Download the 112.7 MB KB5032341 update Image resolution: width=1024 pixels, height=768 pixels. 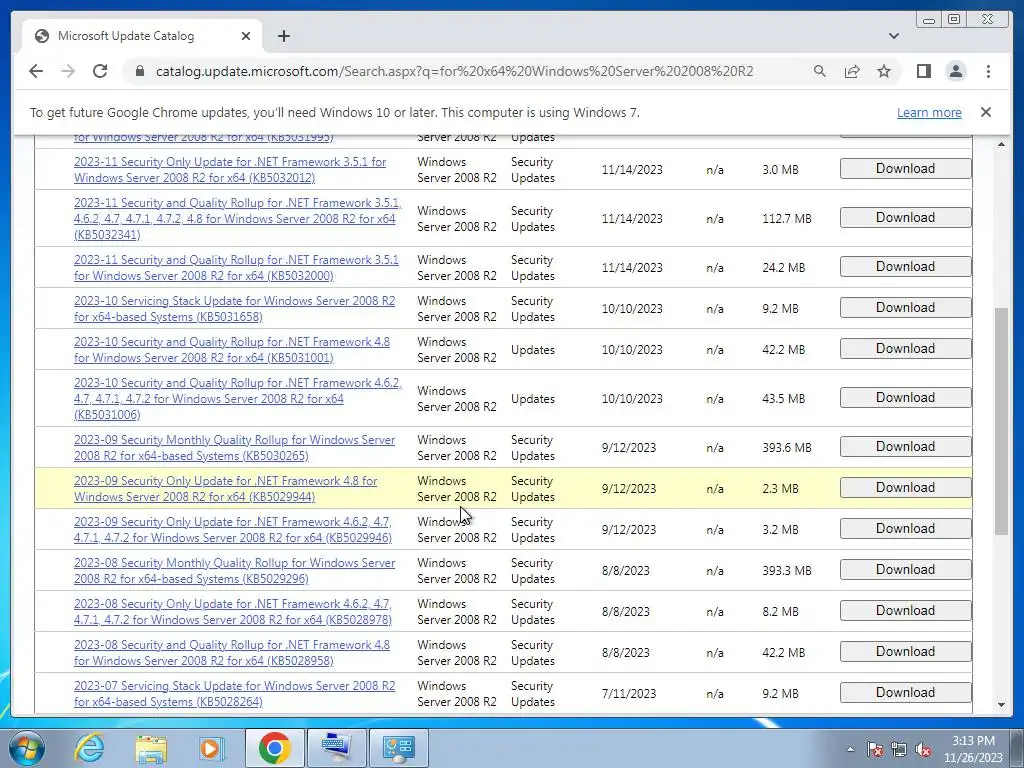[x=905, y=217]
